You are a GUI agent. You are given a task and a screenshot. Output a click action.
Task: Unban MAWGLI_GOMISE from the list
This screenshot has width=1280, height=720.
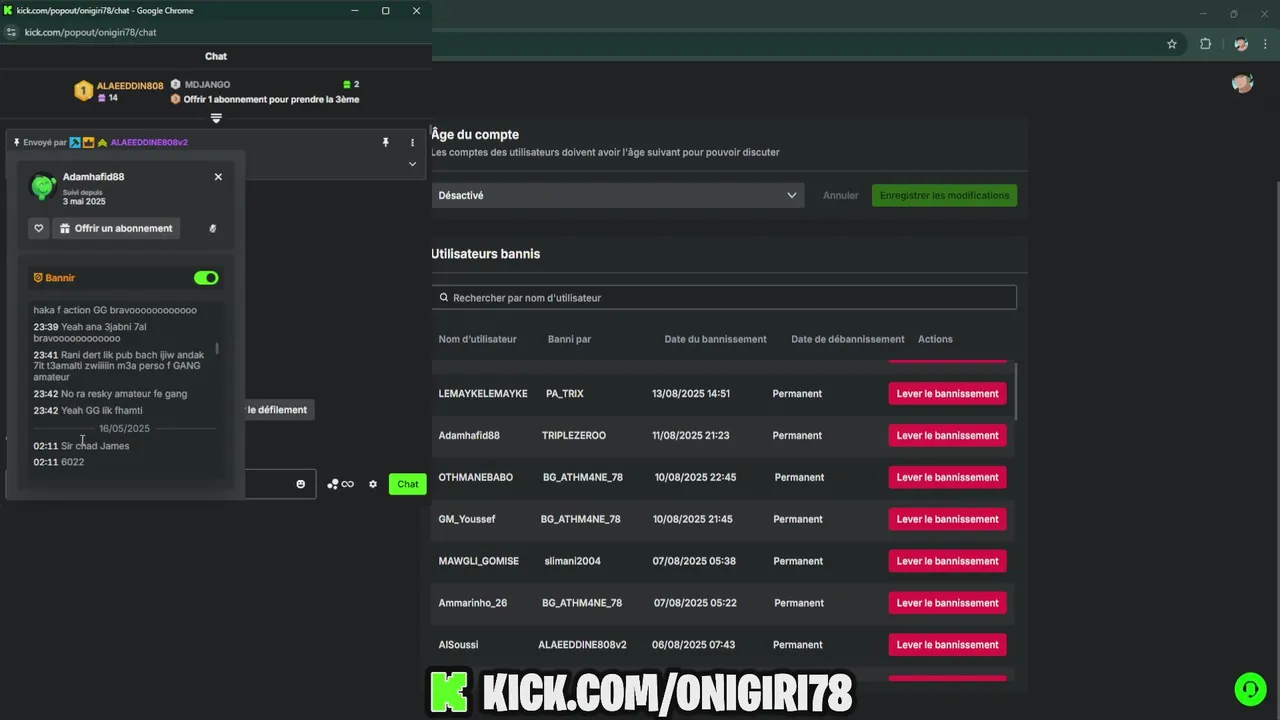[947, 562]
